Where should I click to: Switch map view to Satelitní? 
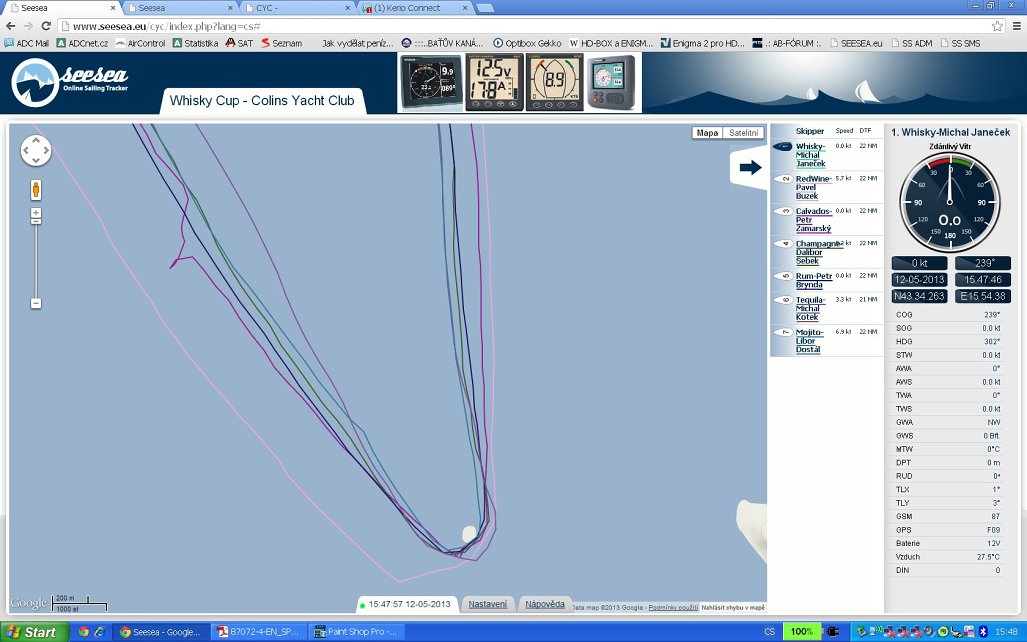pos(743,133)
